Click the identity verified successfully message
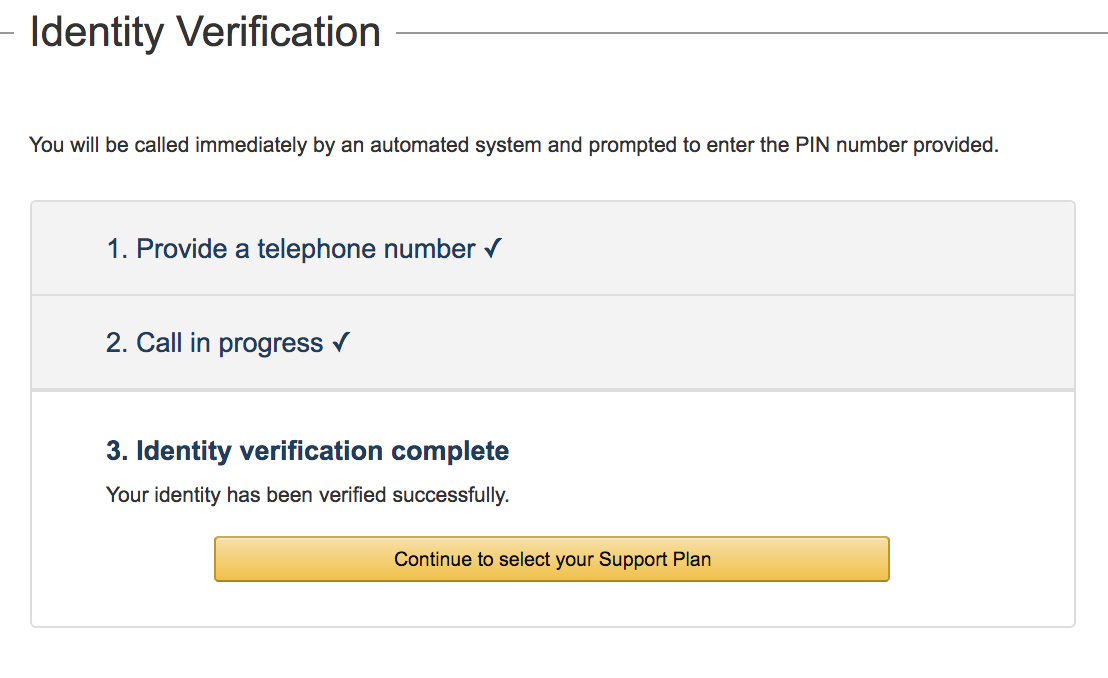1108x678 pixels. click(307, 495)
